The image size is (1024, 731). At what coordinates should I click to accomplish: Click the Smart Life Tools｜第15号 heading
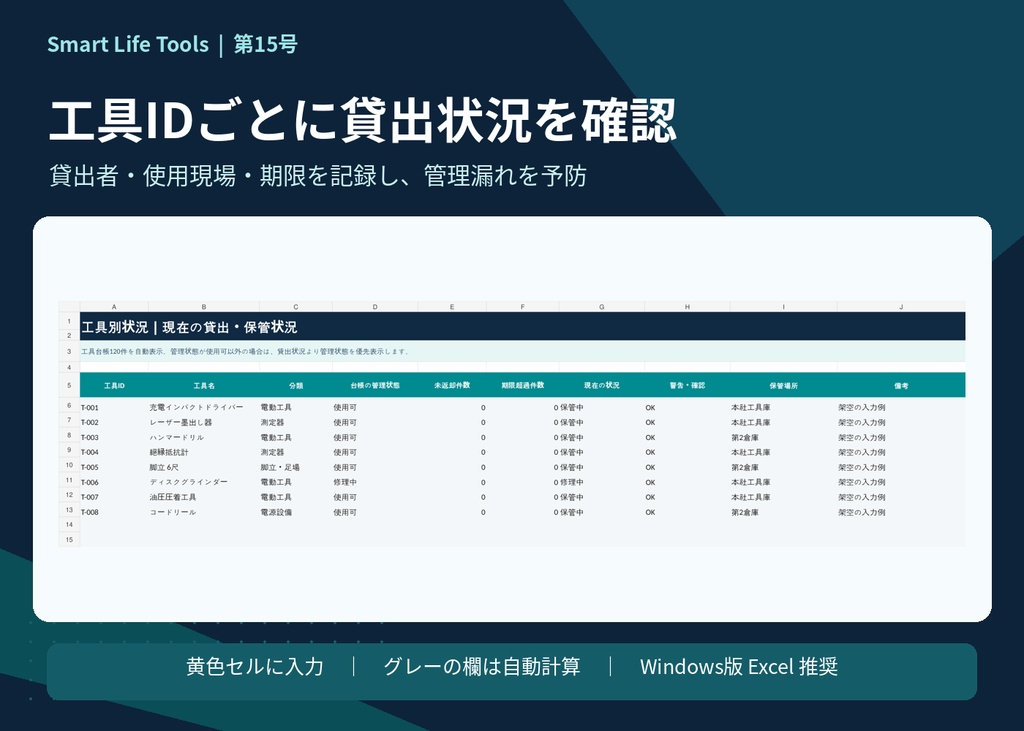tap(172, 44)
